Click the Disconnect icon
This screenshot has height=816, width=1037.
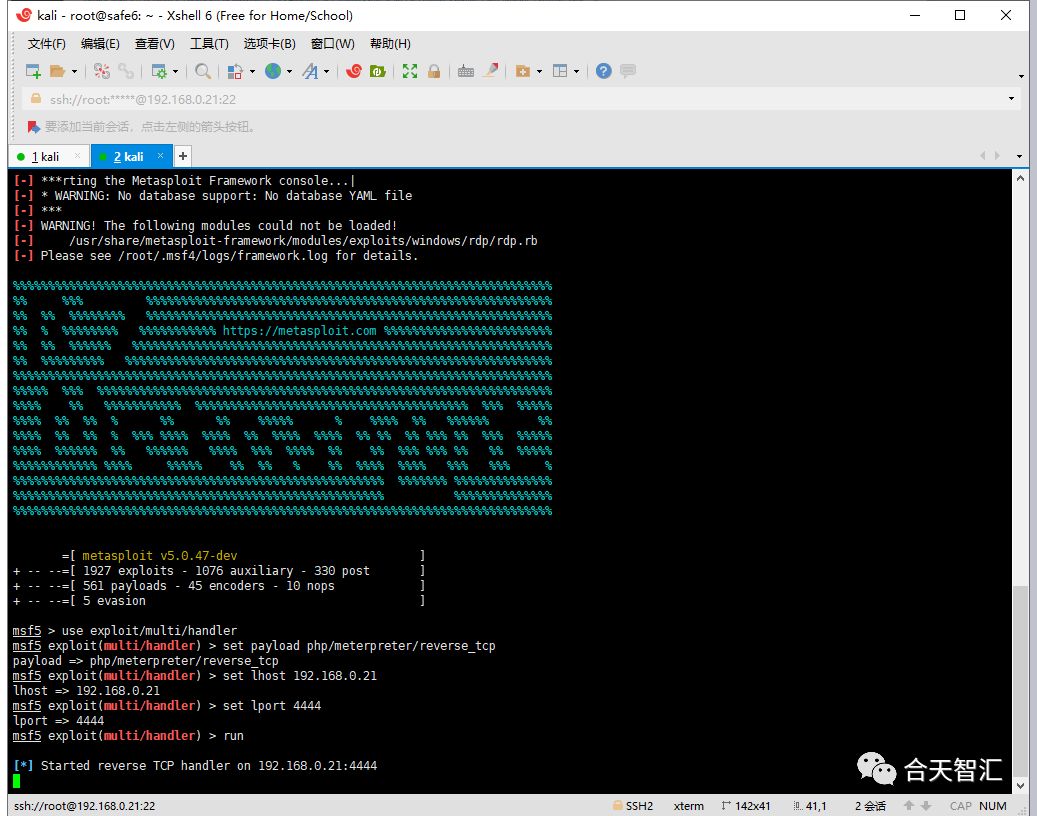coord(101,71)
